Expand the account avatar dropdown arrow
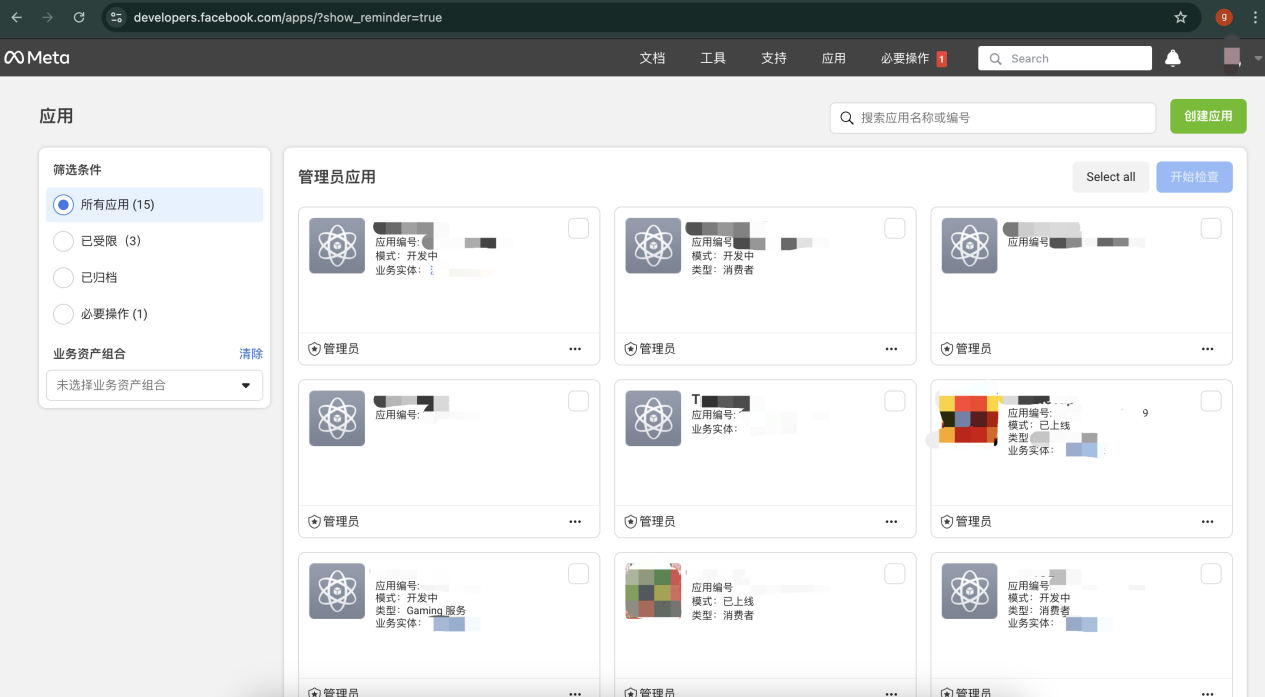Screen dimensions: 1265x697 (x=1256, y=58)
